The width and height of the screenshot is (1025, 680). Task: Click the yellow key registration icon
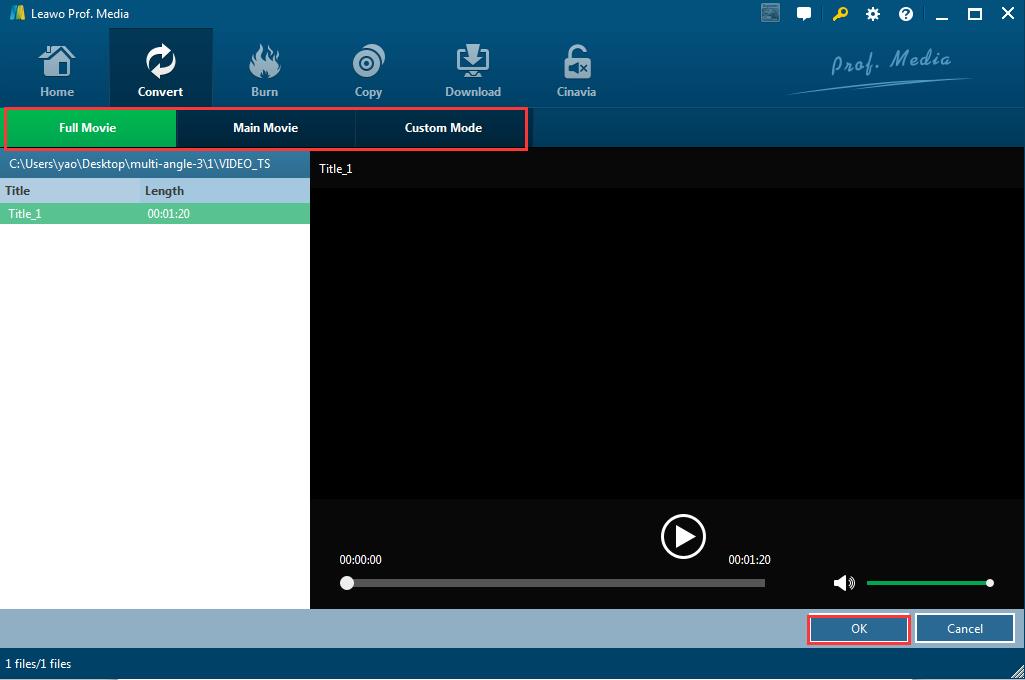pyautogui.click(x=840, y=14)
